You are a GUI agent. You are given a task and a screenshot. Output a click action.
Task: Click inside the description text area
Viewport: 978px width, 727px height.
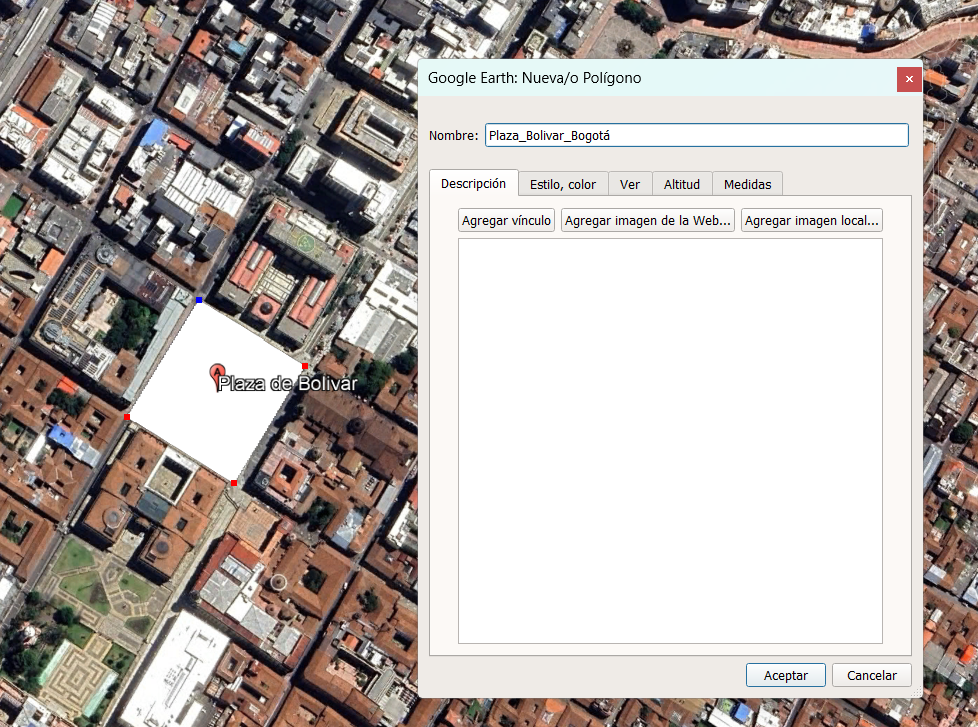coord(671,441)
